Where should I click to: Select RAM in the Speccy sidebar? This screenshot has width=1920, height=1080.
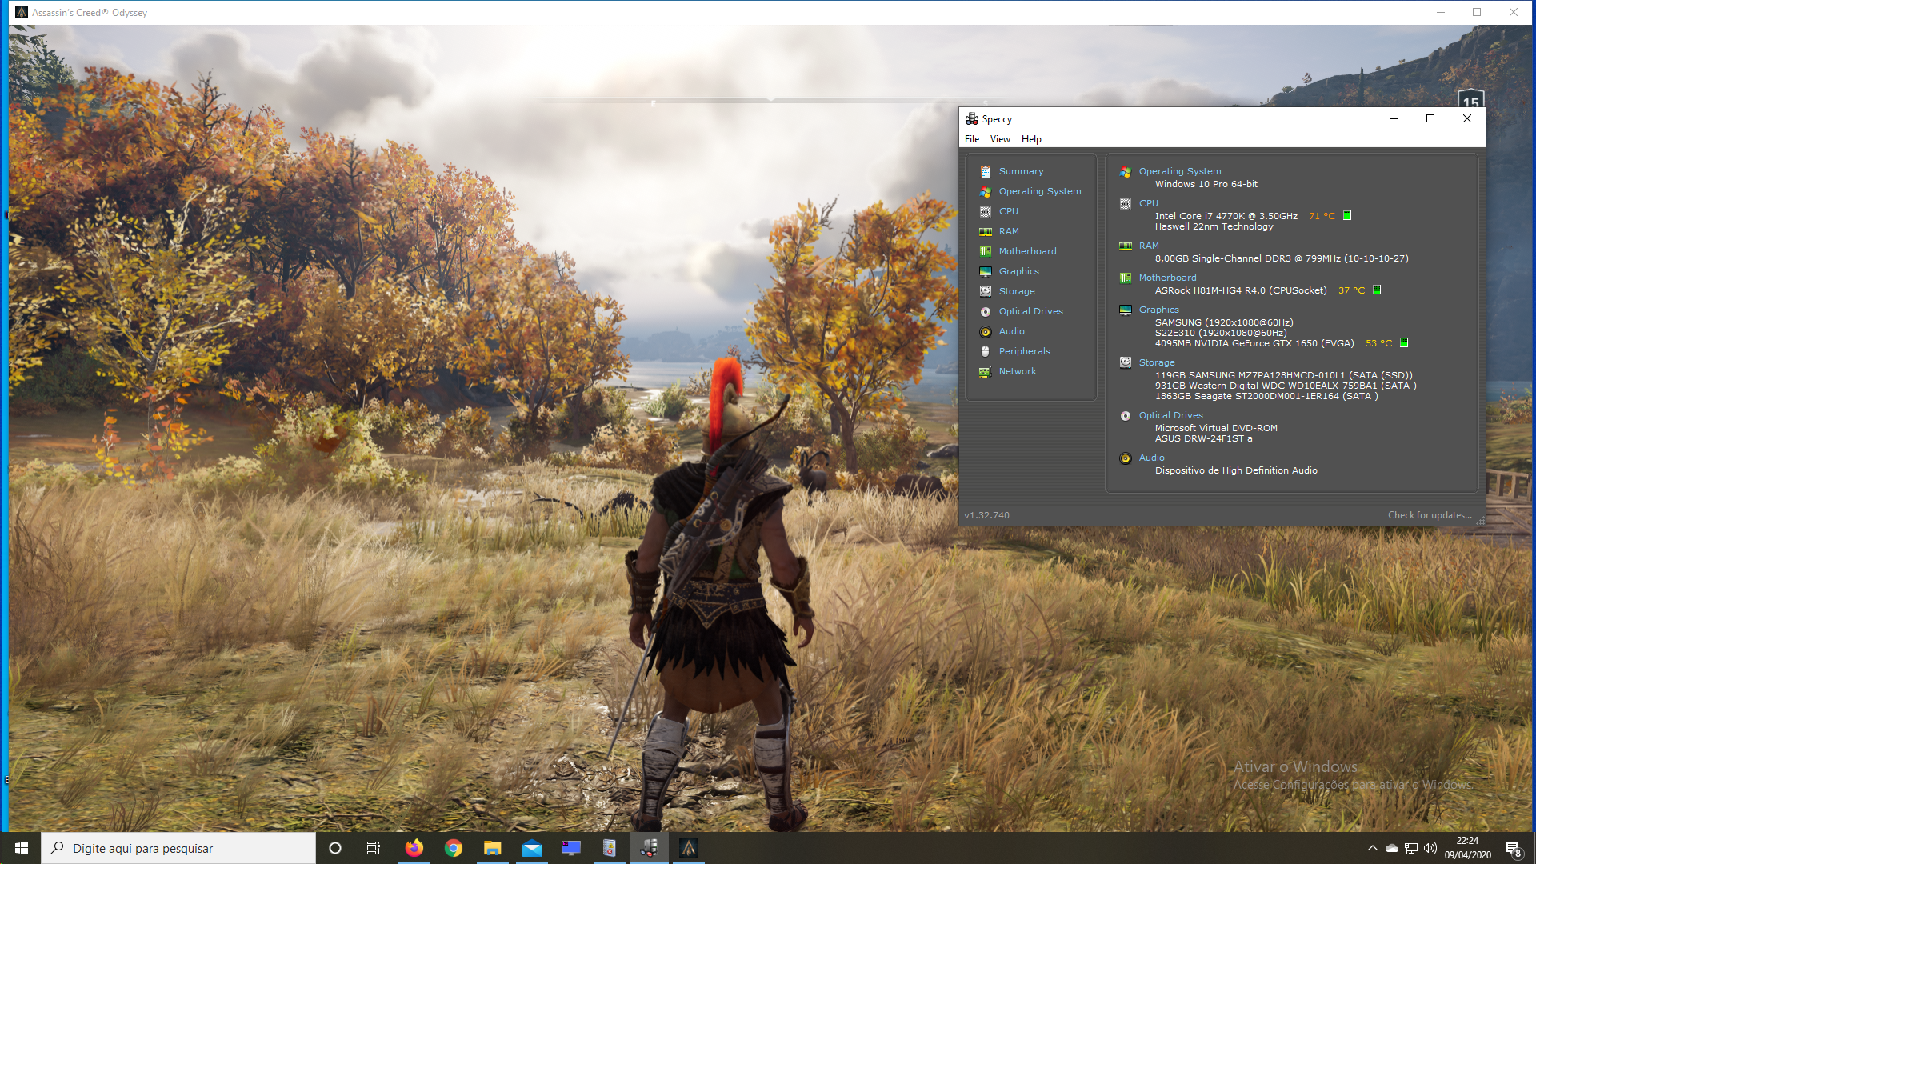click(1008, 231)
